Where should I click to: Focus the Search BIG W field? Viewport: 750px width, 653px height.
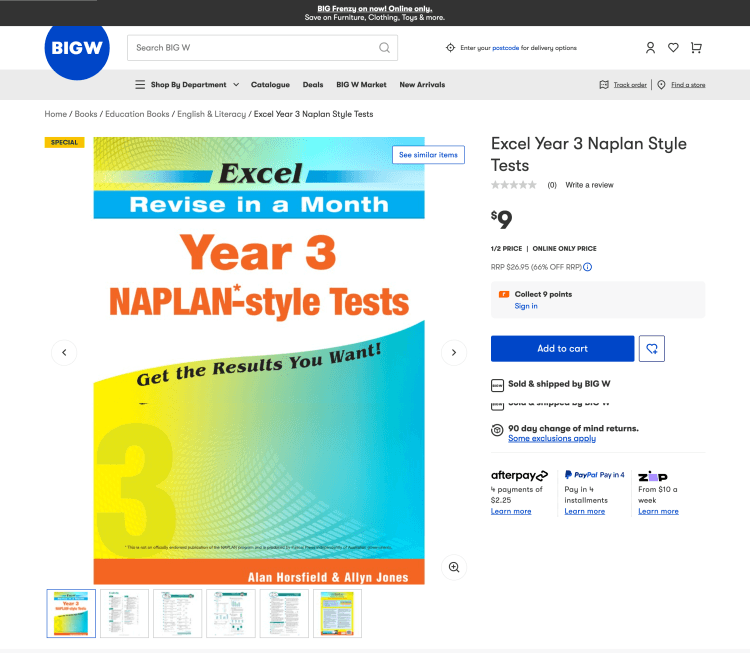[x=262, y=48]
